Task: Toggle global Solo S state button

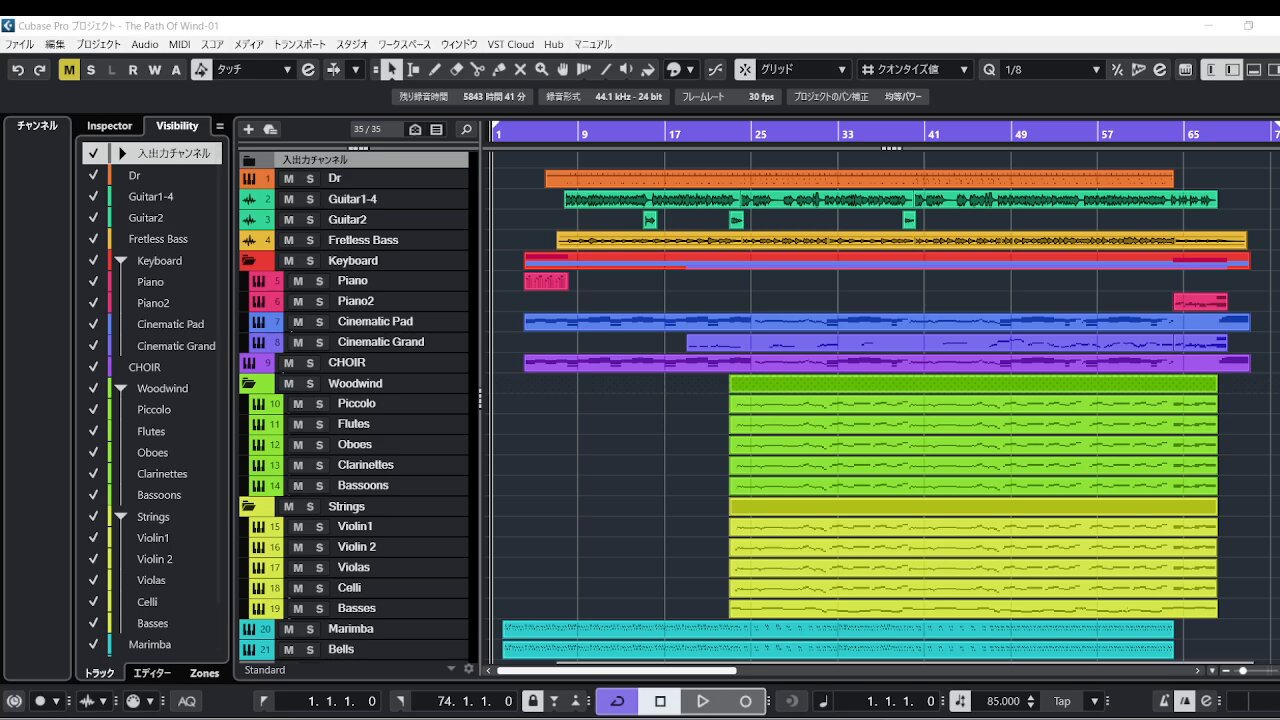Action: click(x=91, y=70)
